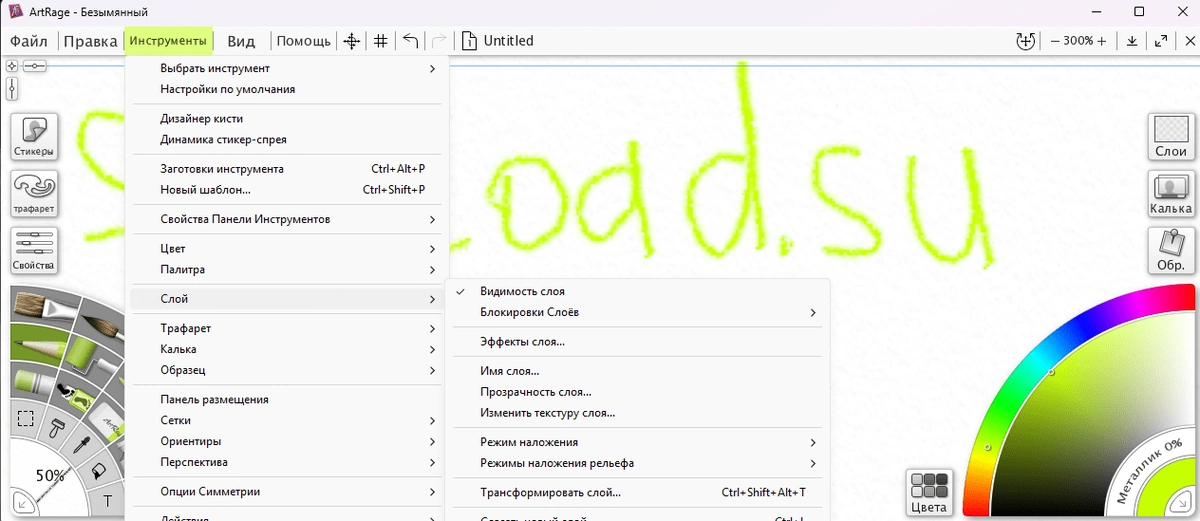Open the трафарет stencil panel
1200x521 pixels.
(x=34, y=193)
